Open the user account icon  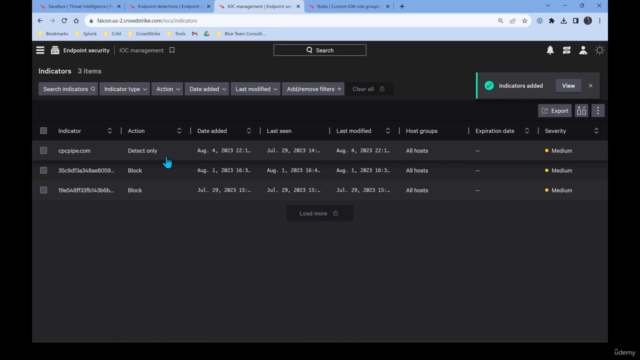click(583, 50)
